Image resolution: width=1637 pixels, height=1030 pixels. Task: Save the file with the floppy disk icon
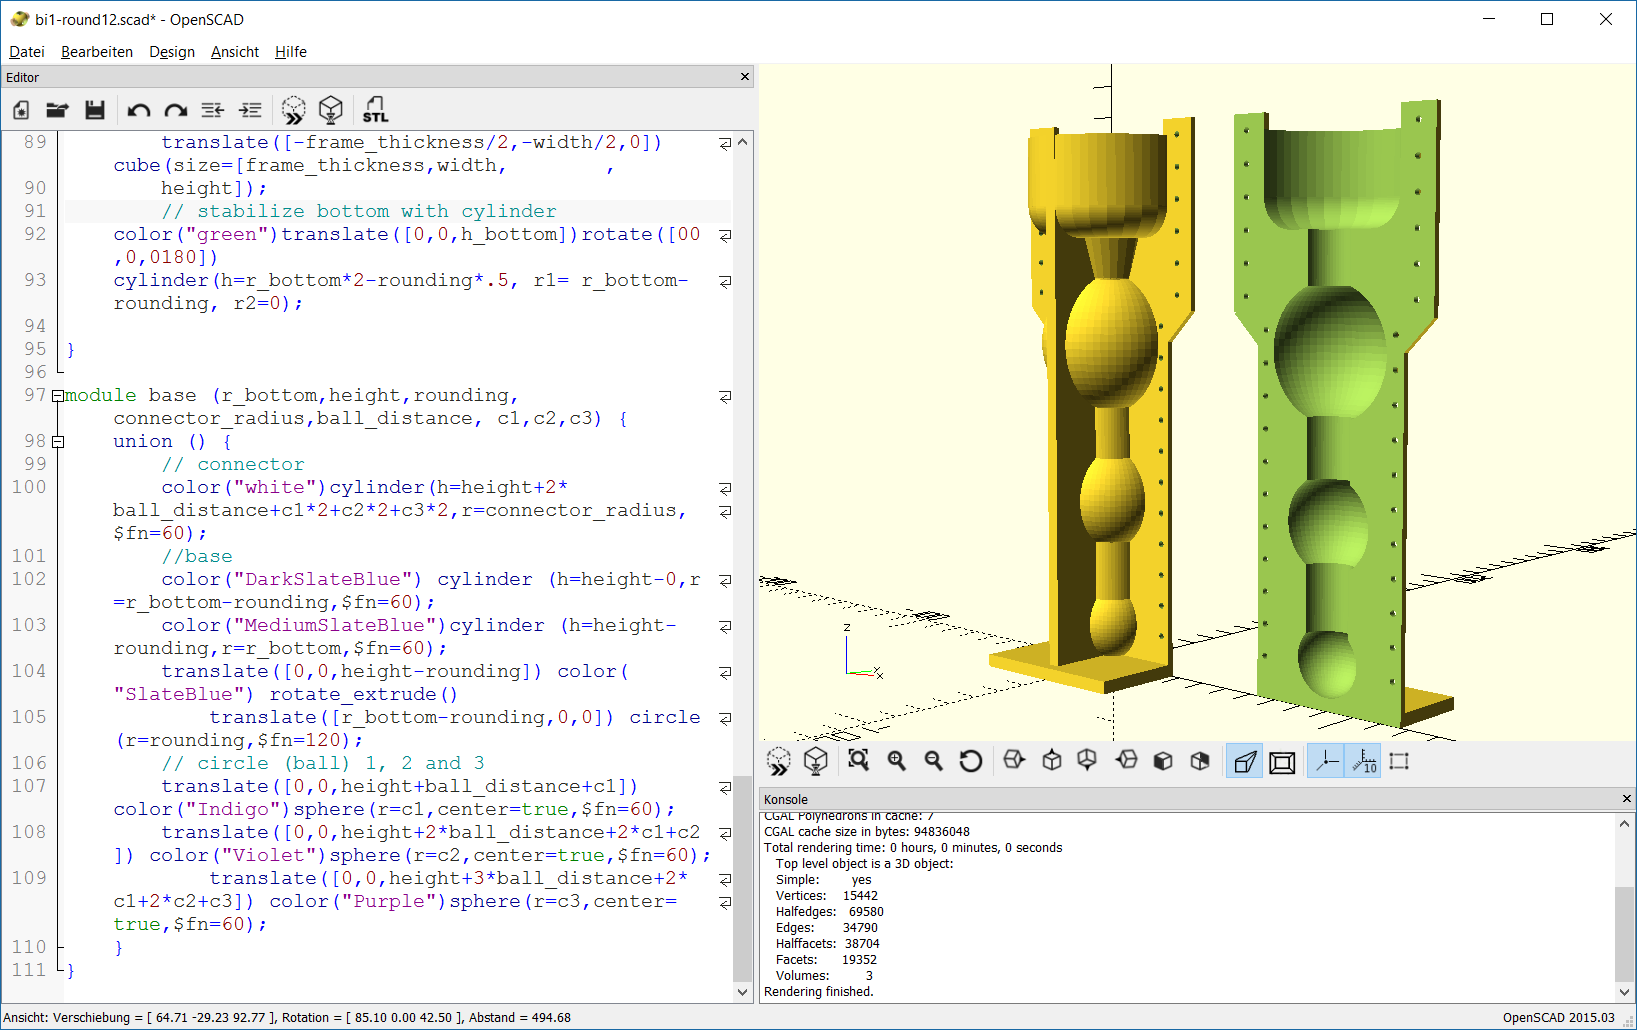[95, 110]
